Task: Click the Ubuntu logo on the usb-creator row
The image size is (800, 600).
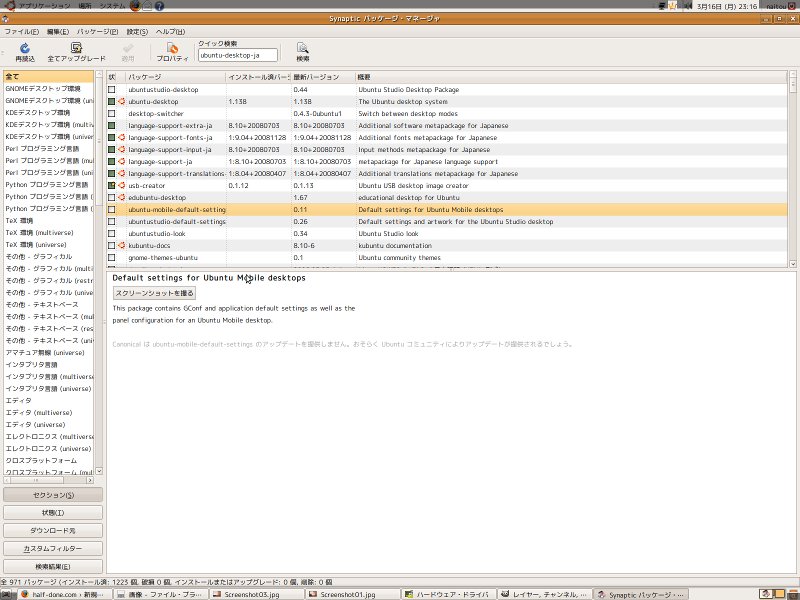Action: click(121, 186)
